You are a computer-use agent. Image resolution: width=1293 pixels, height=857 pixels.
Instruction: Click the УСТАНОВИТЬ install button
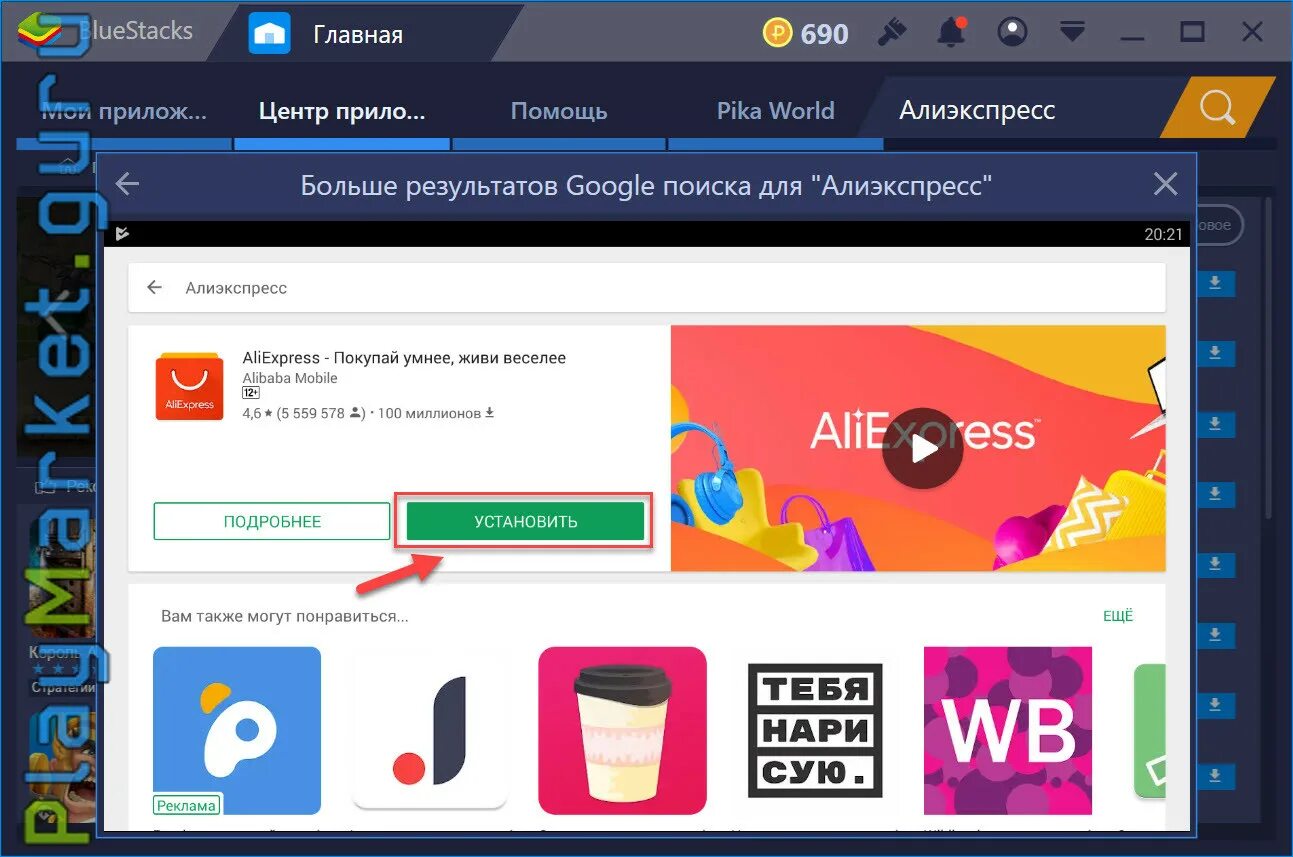pyautogui.click(x=525, y=522)
